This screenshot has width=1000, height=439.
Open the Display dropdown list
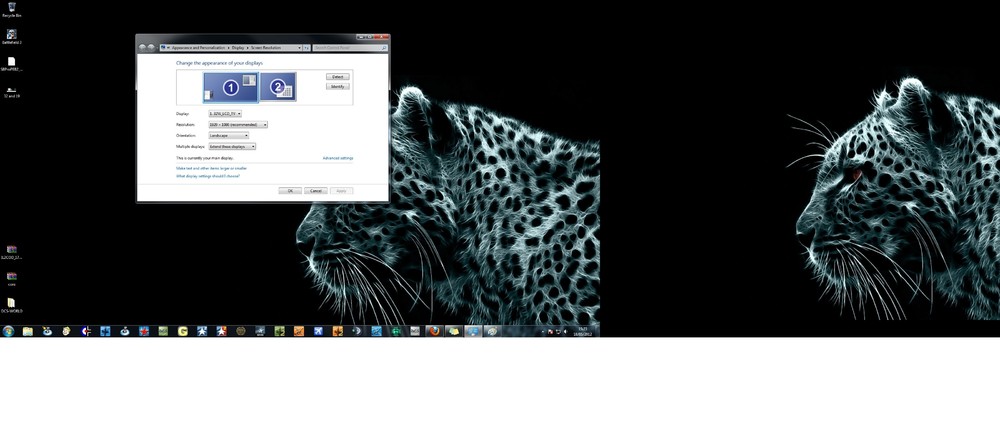(225, 114)
